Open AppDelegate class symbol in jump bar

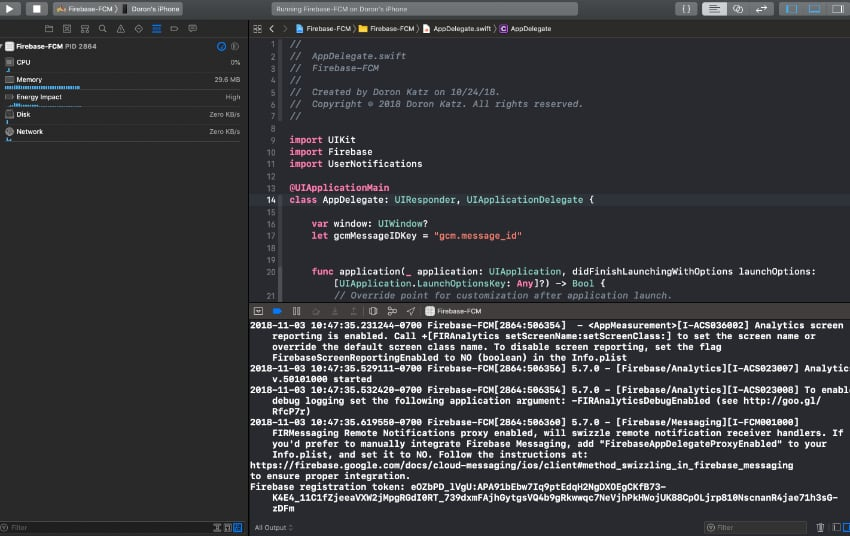(525, 29)
